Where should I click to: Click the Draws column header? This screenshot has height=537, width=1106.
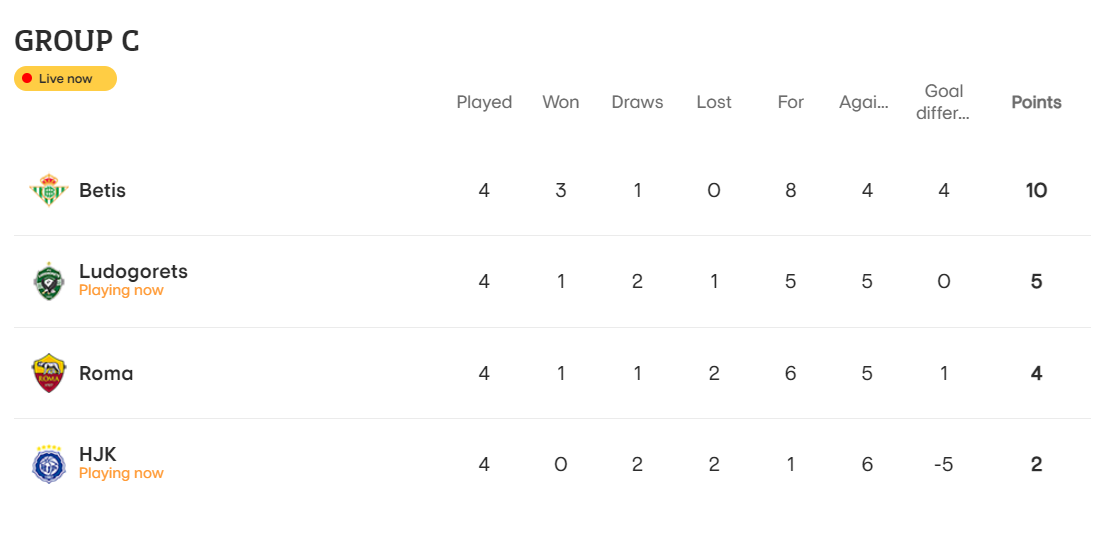click(637, 102)
